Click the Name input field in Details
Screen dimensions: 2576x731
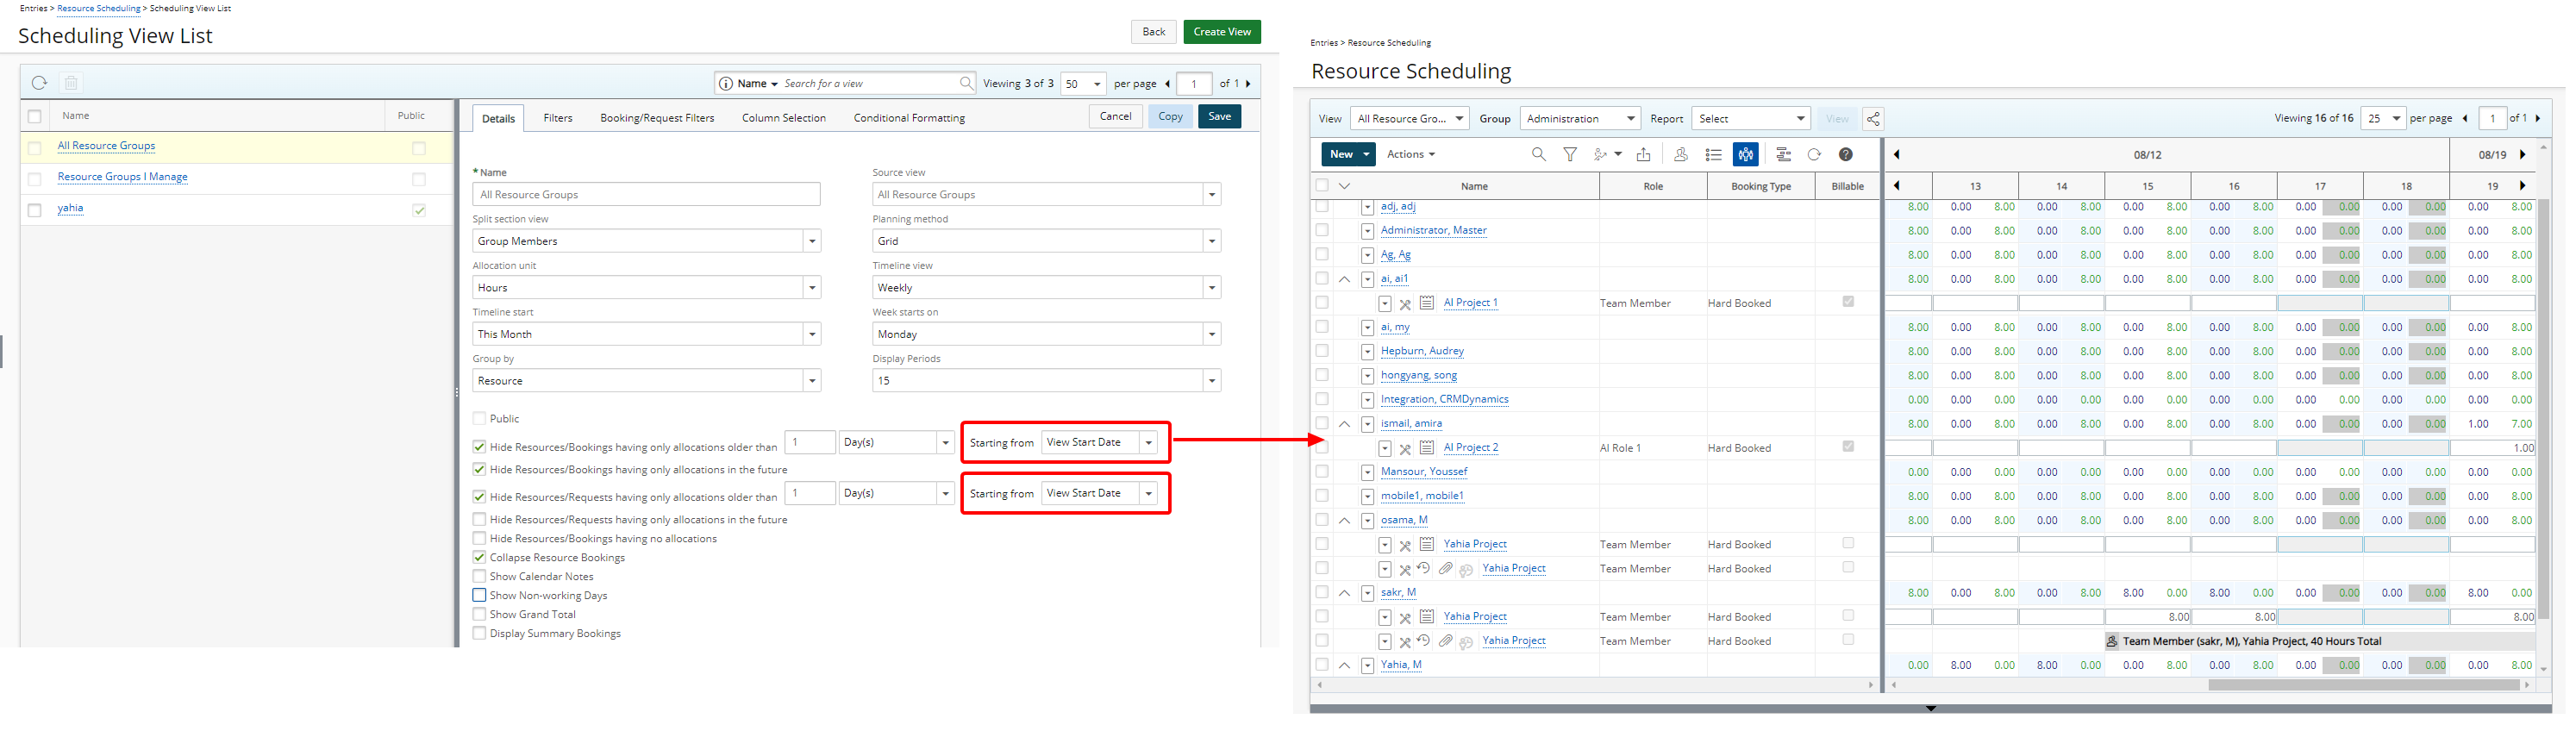646,195
